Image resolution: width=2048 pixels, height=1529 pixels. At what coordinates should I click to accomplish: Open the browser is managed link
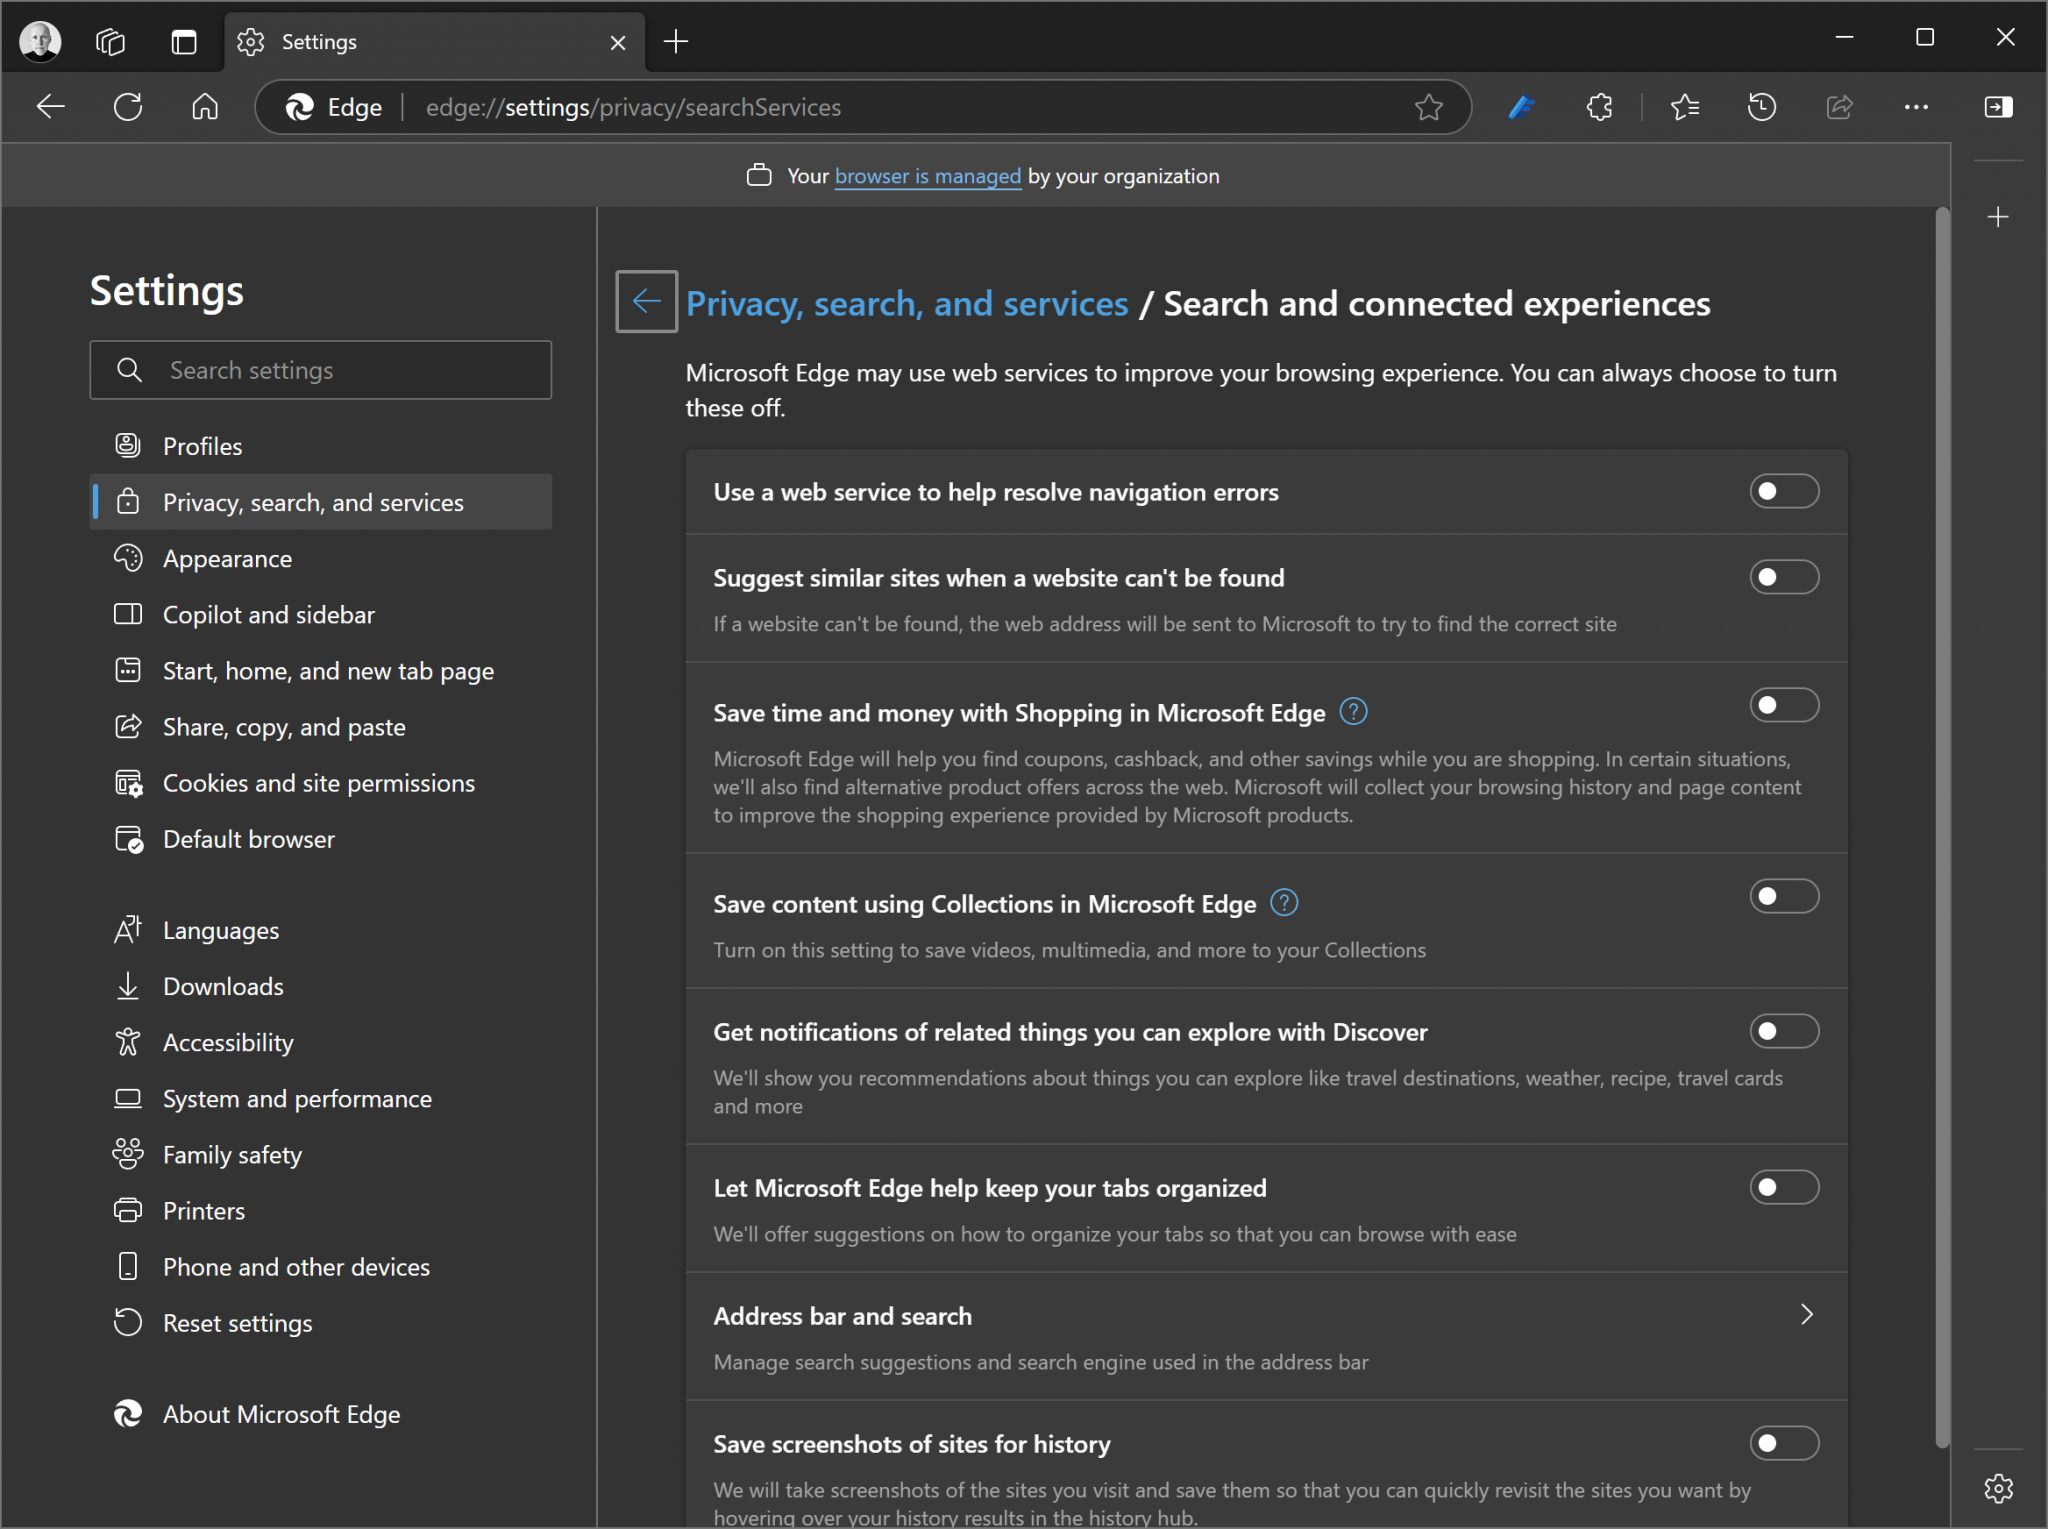pos(927,176)
